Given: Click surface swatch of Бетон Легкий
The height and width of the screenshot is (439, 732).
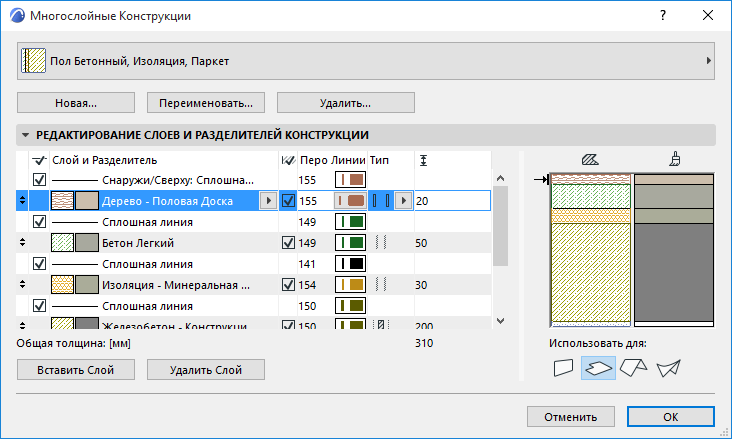Looking at the screenshot, I should click(87, 243).
